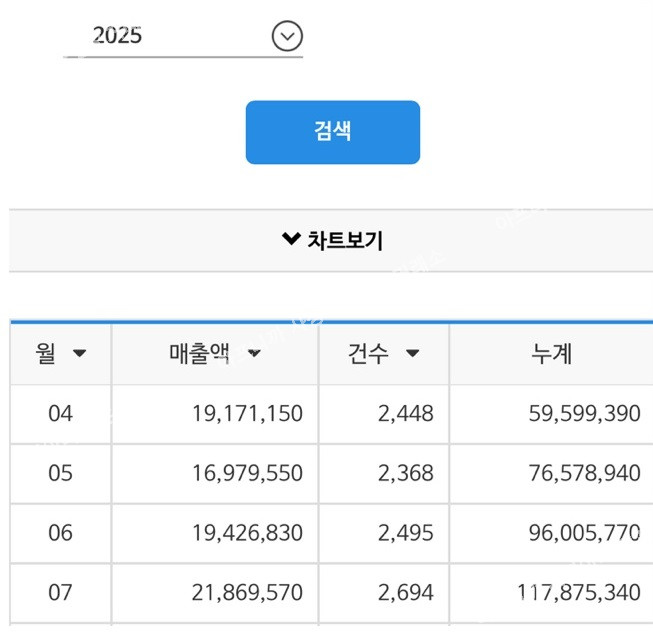Screen dimensions: 653x636
Task: Open the 2025 year dropdown
Action: [180, 37]
